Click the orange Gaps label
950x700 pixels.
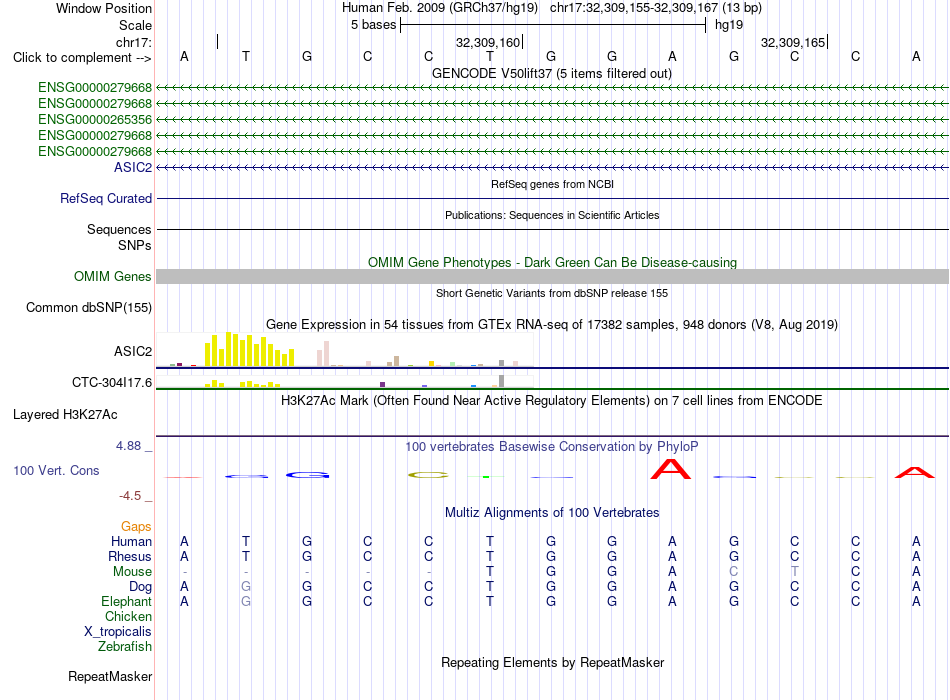click(x=136, y=527)
